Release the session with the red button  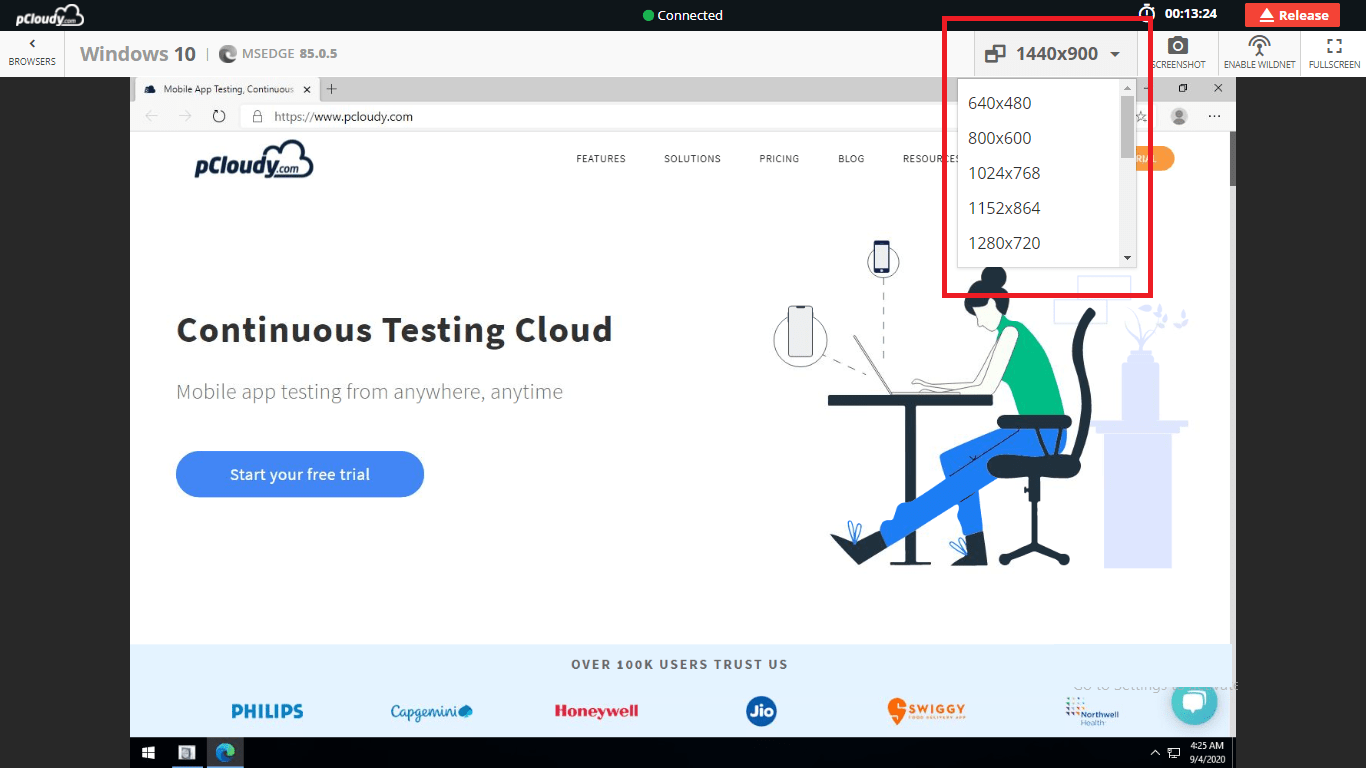pyautogui.click(x=1292, y=15)
